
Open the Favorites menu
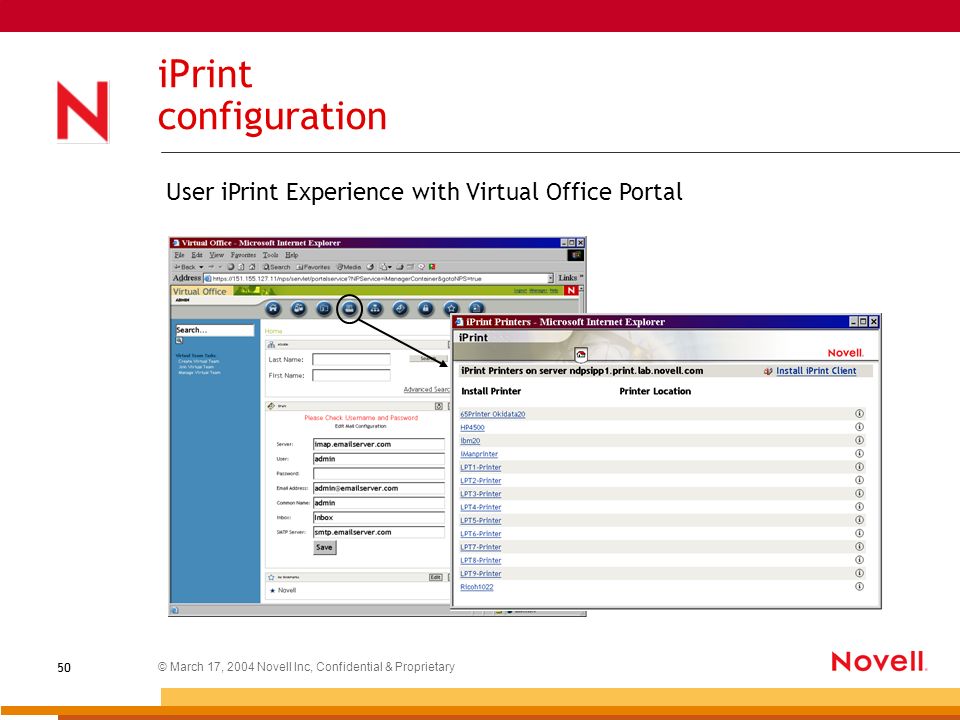pyautogui.click(x=243, y=255)
